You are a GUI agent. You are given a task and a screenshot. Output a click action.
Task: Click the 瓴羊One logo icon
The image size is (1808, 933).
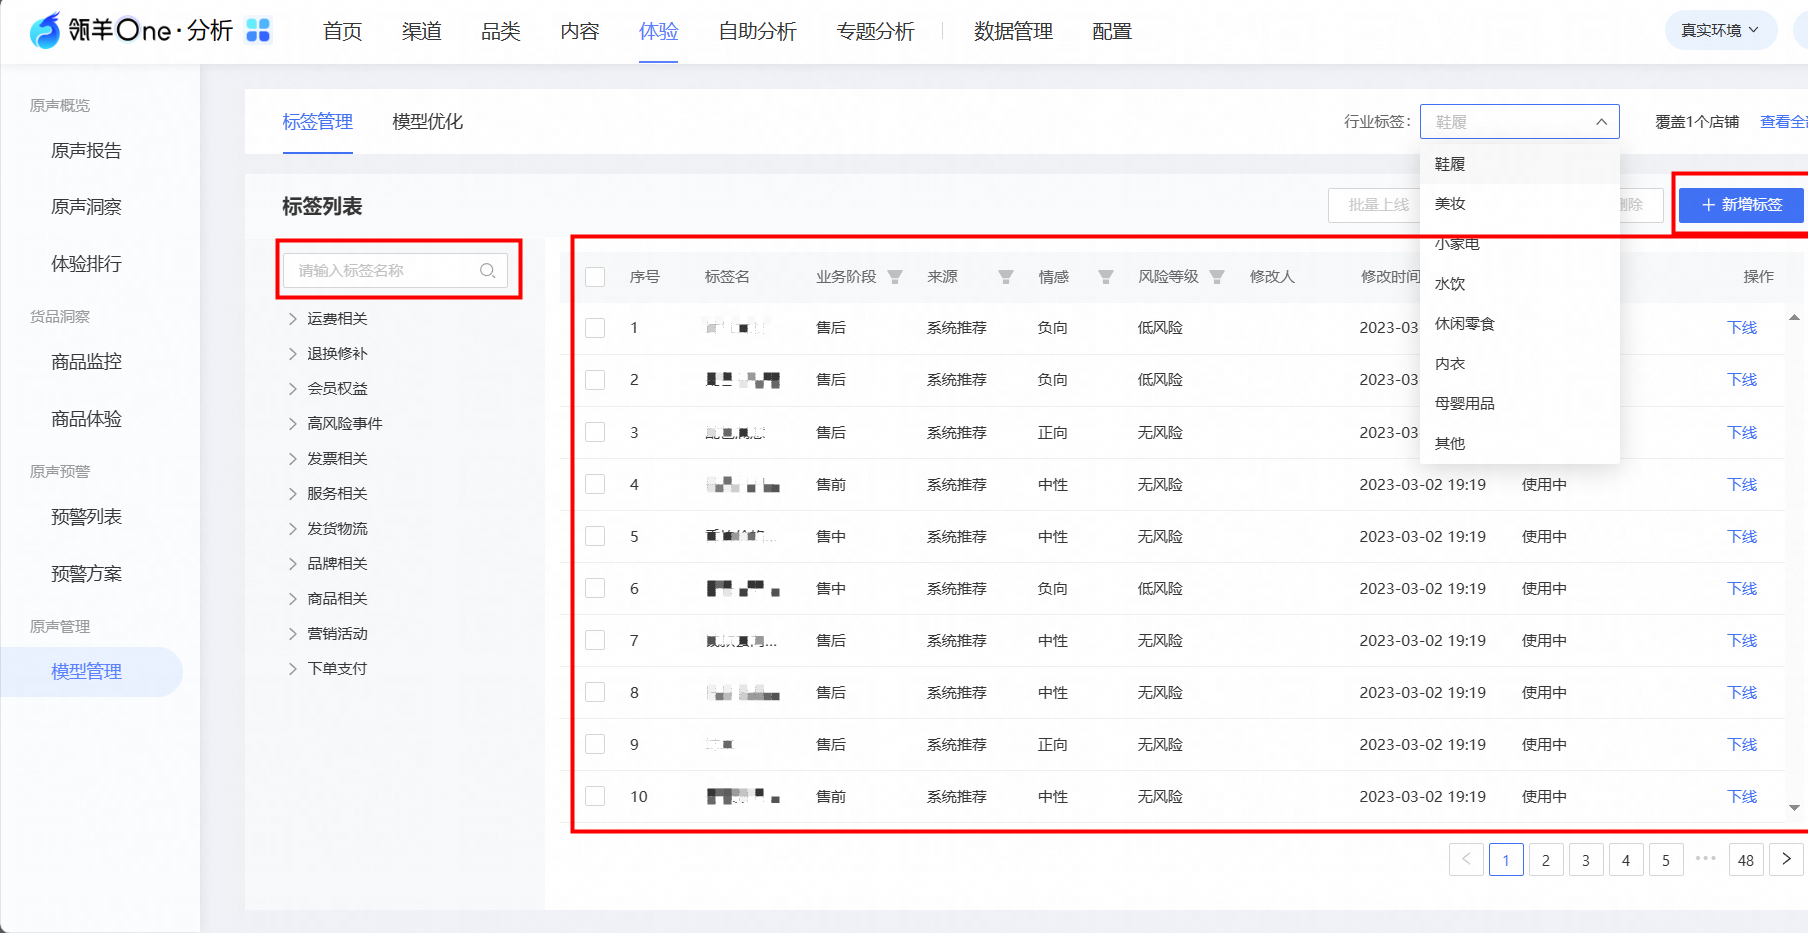click(x=45, y=30)
